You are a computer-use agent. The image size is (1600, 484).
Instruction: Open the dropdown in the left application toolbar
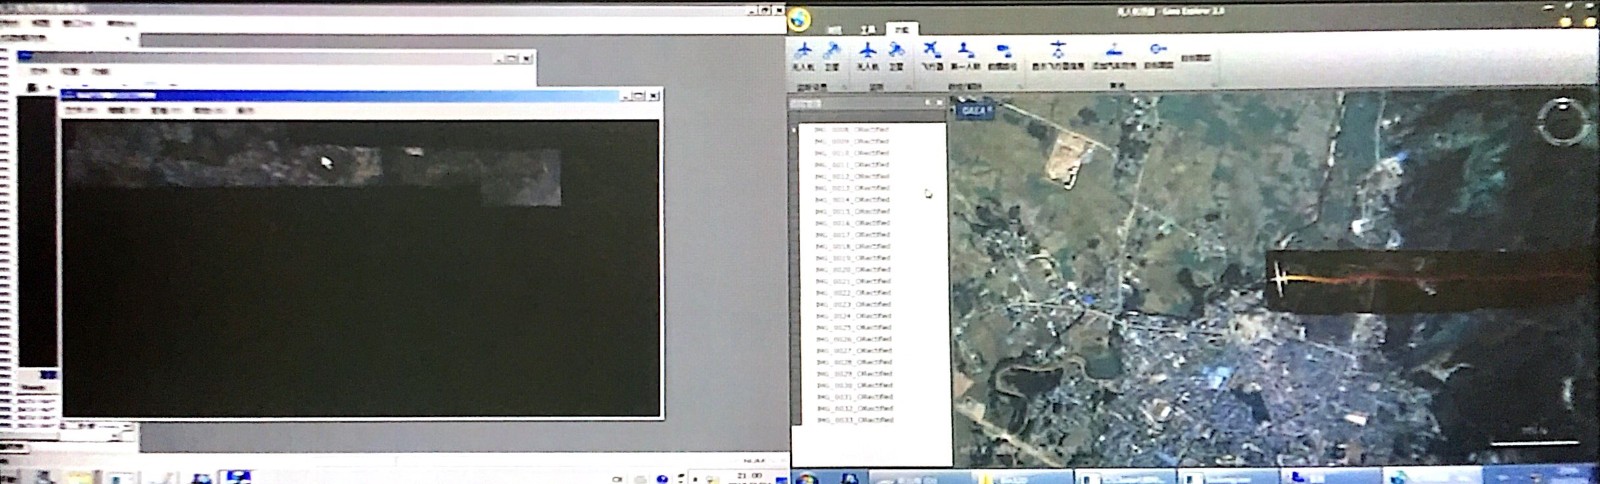coord(127,38)
